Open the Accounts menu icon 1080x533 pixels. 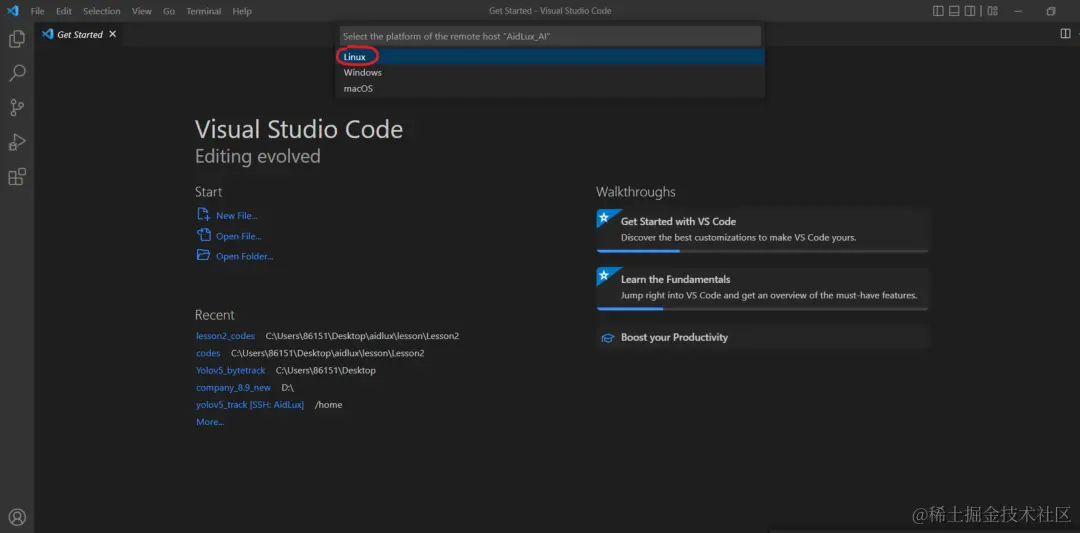click(17, 517)
